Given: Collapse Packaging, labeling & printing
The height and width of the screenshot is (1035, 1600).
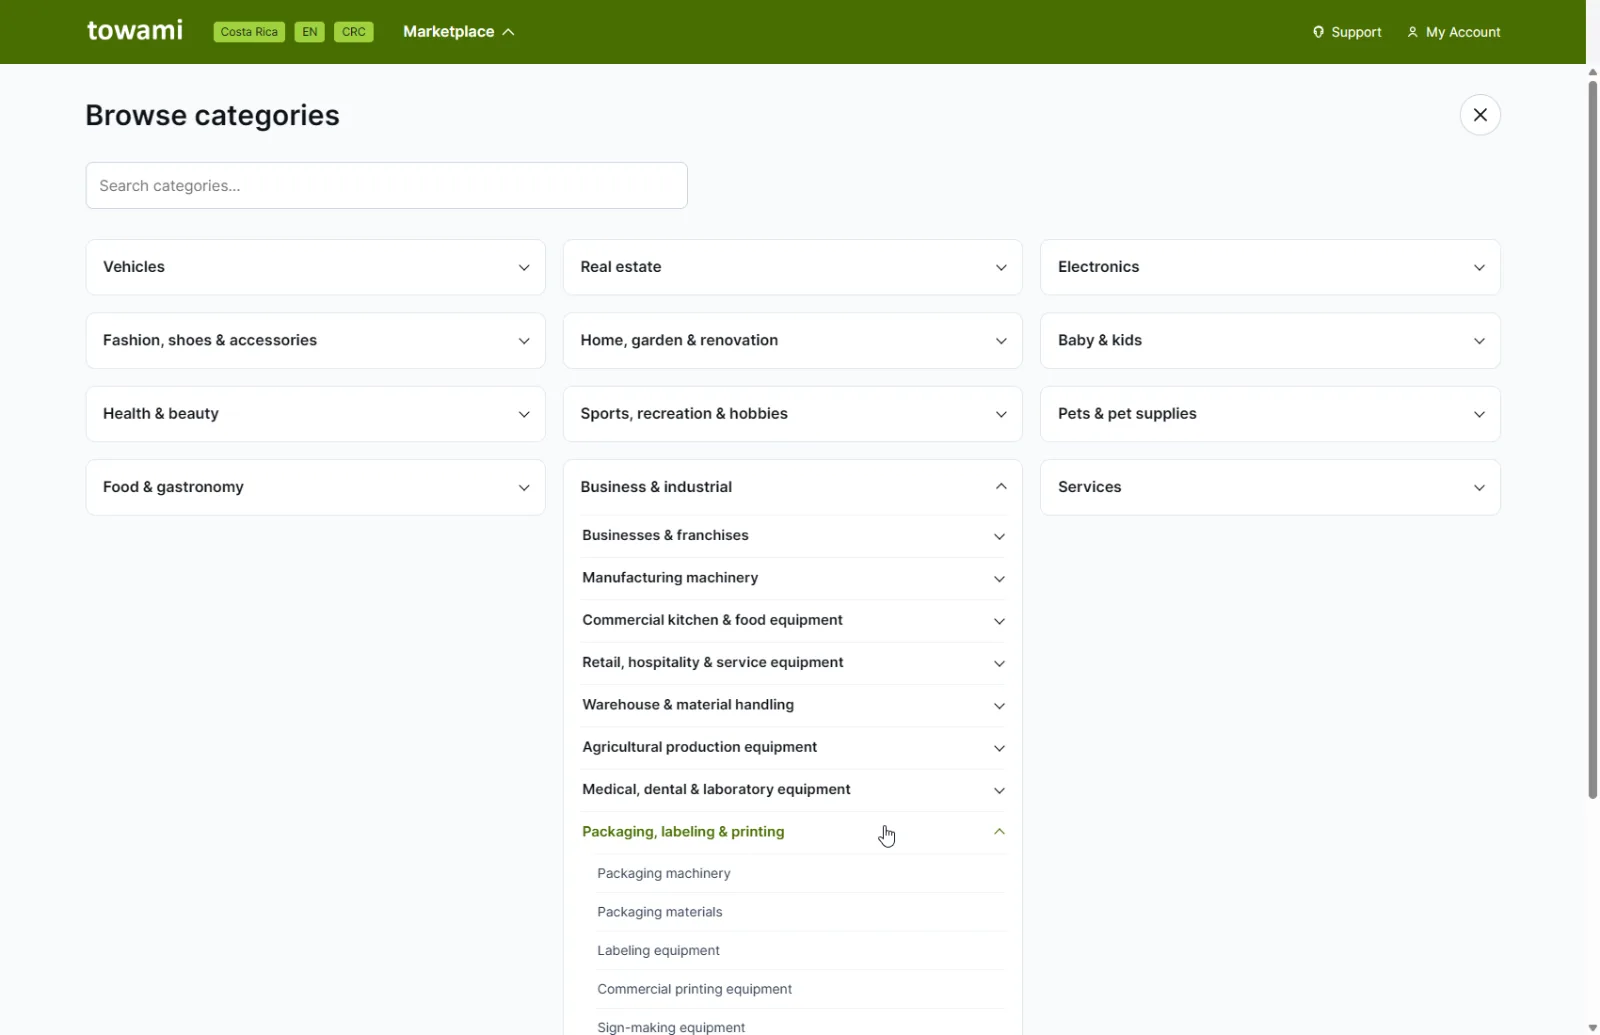Looking at the screenshot, I should point(793,832).
